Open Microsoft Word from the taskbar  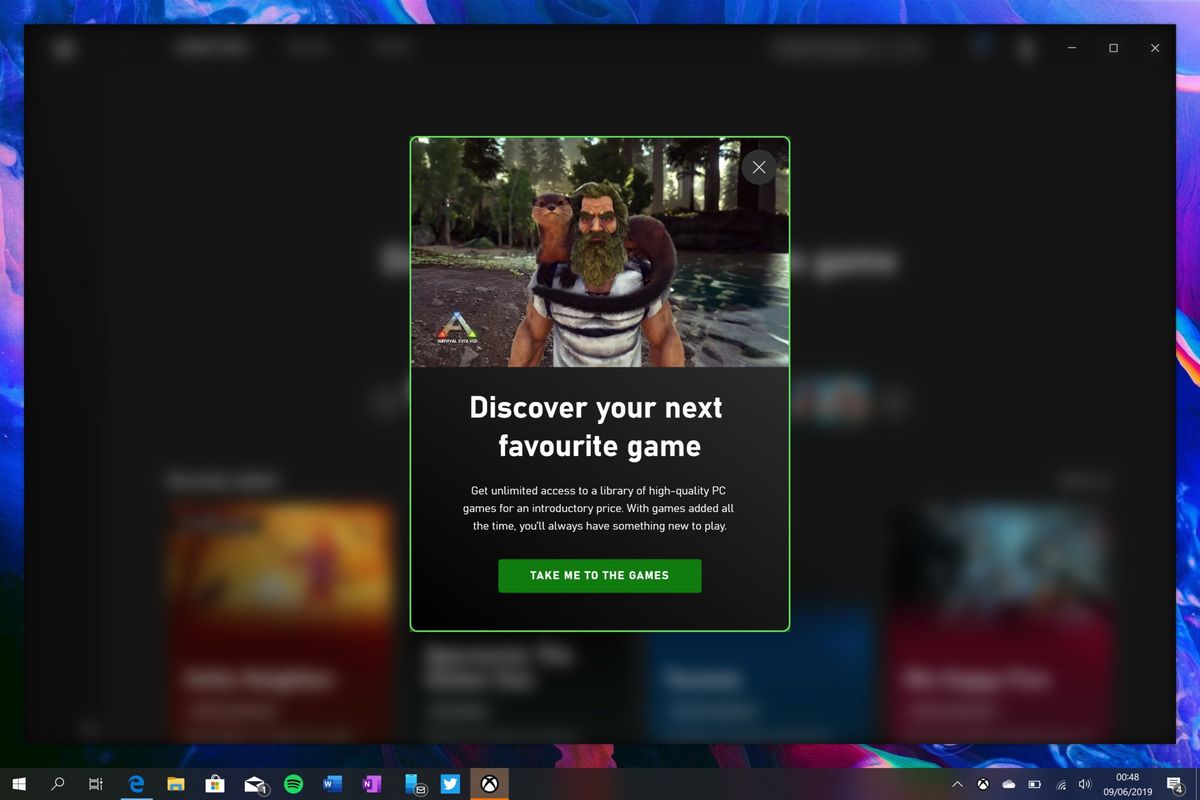[x=333, y=785]
